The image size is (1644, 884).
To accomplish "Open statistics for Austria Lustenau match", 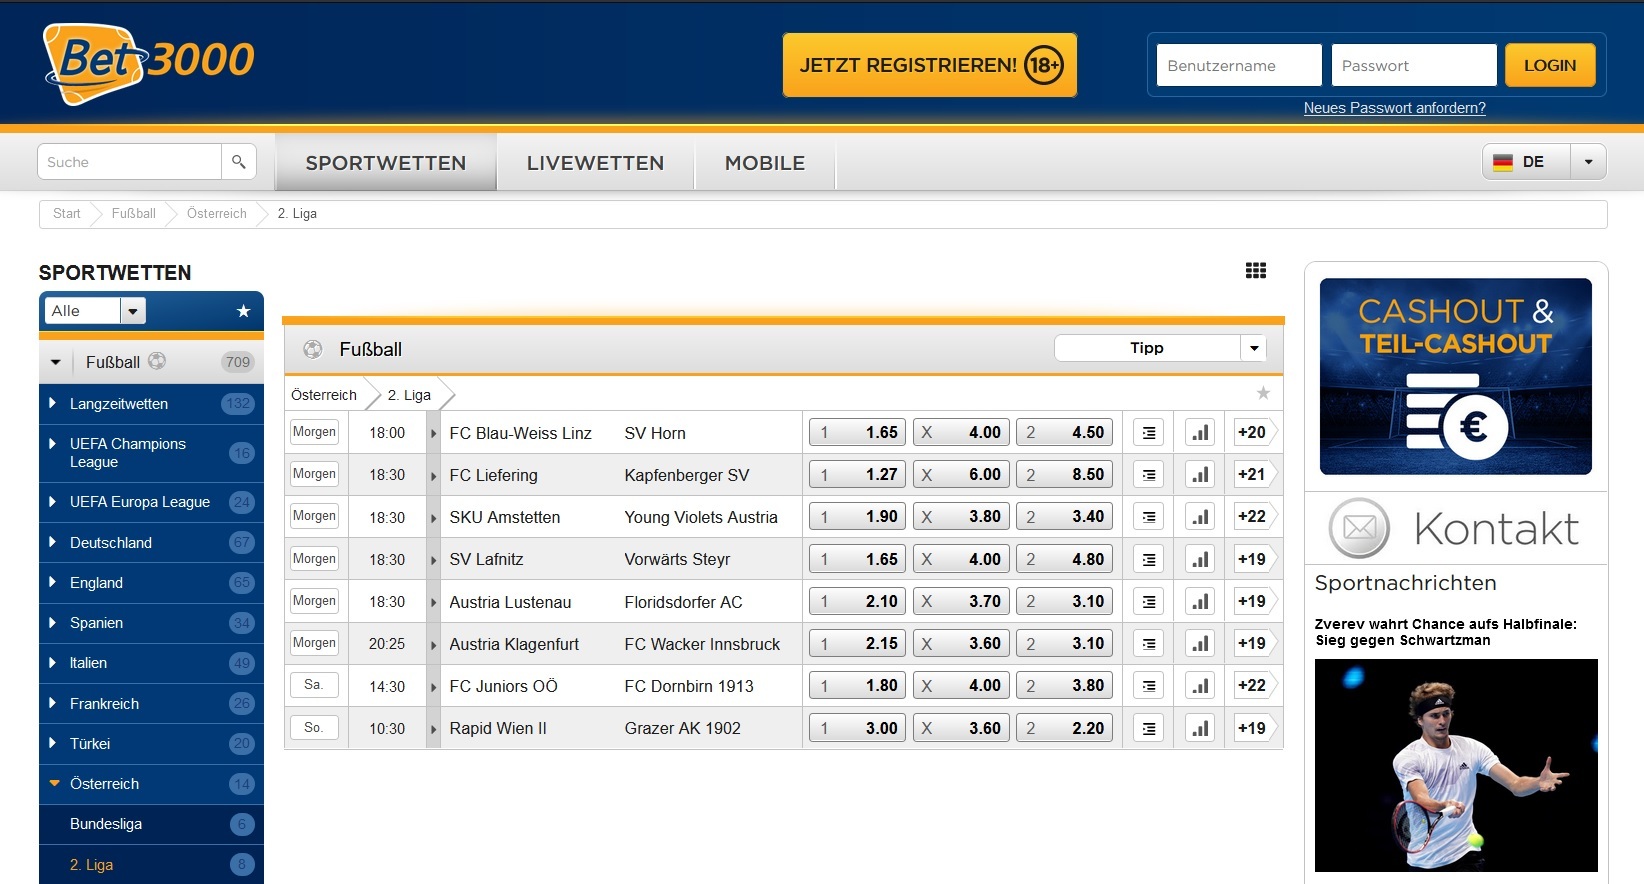I will pos(1199,602).
